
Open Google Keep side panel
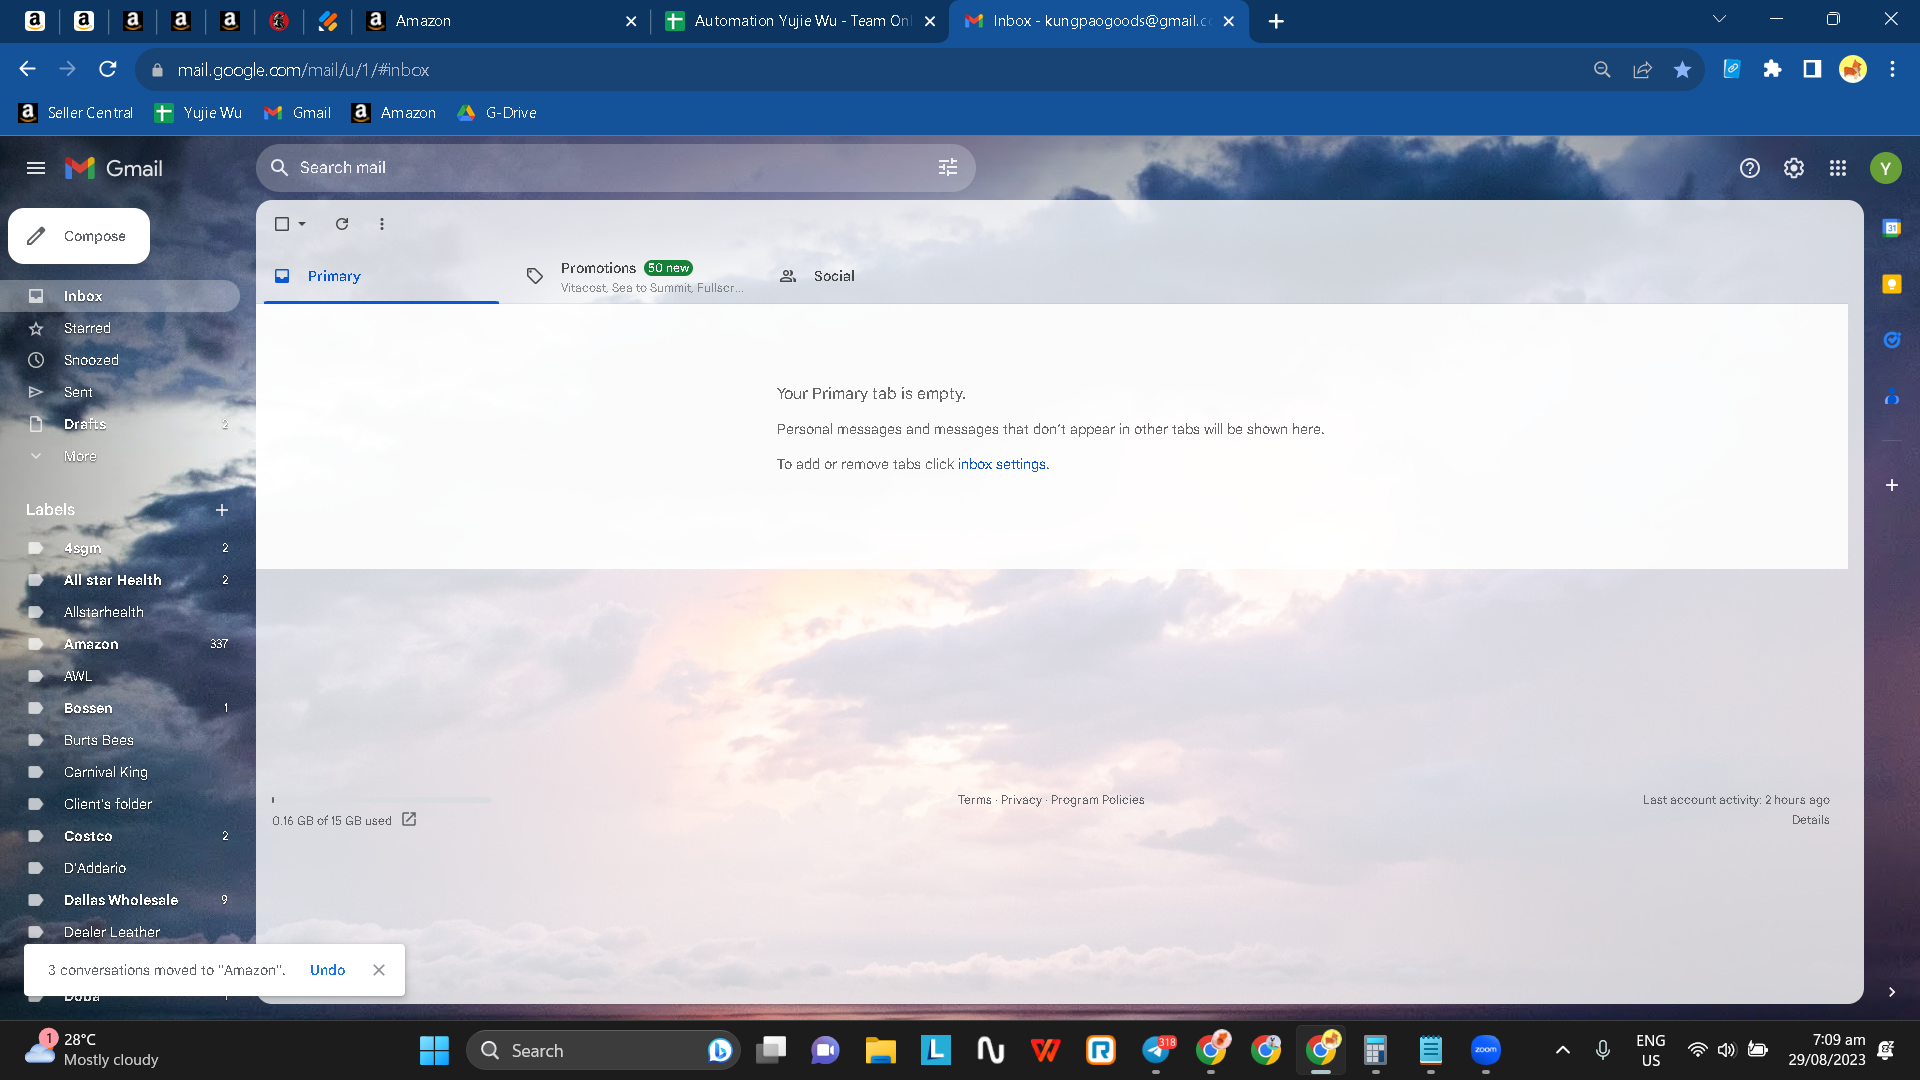1892,284
